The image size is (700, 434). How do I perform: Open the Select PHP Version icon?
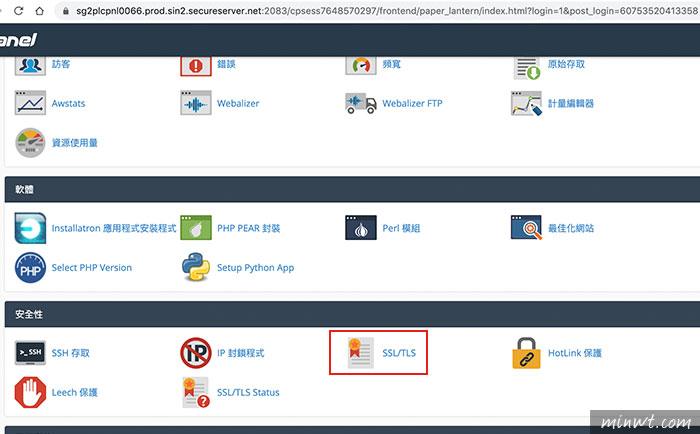30,268
